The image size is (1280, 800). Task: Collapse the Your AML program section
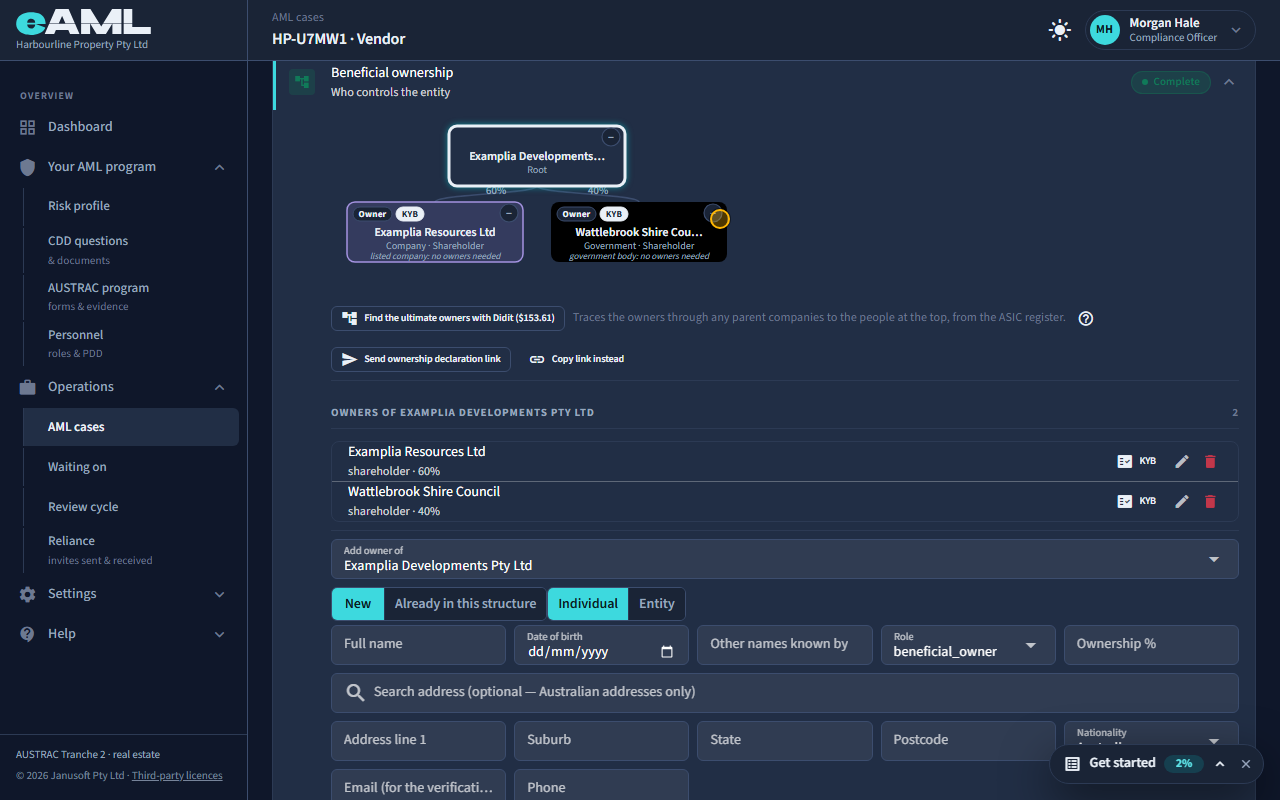[x=220, y=167]
